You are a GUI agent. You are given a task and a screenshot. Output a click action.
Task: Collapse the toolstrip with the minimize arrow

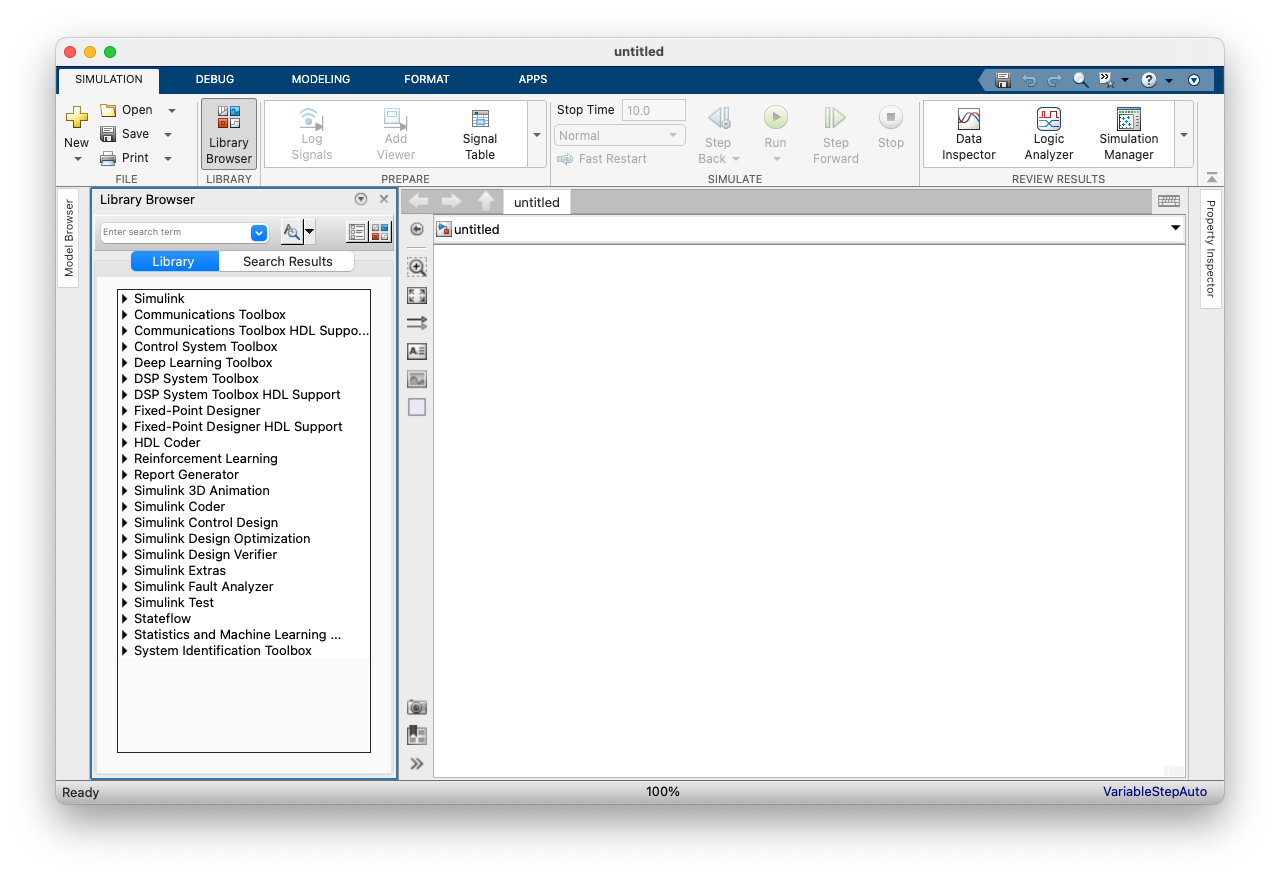[1212, 178]
